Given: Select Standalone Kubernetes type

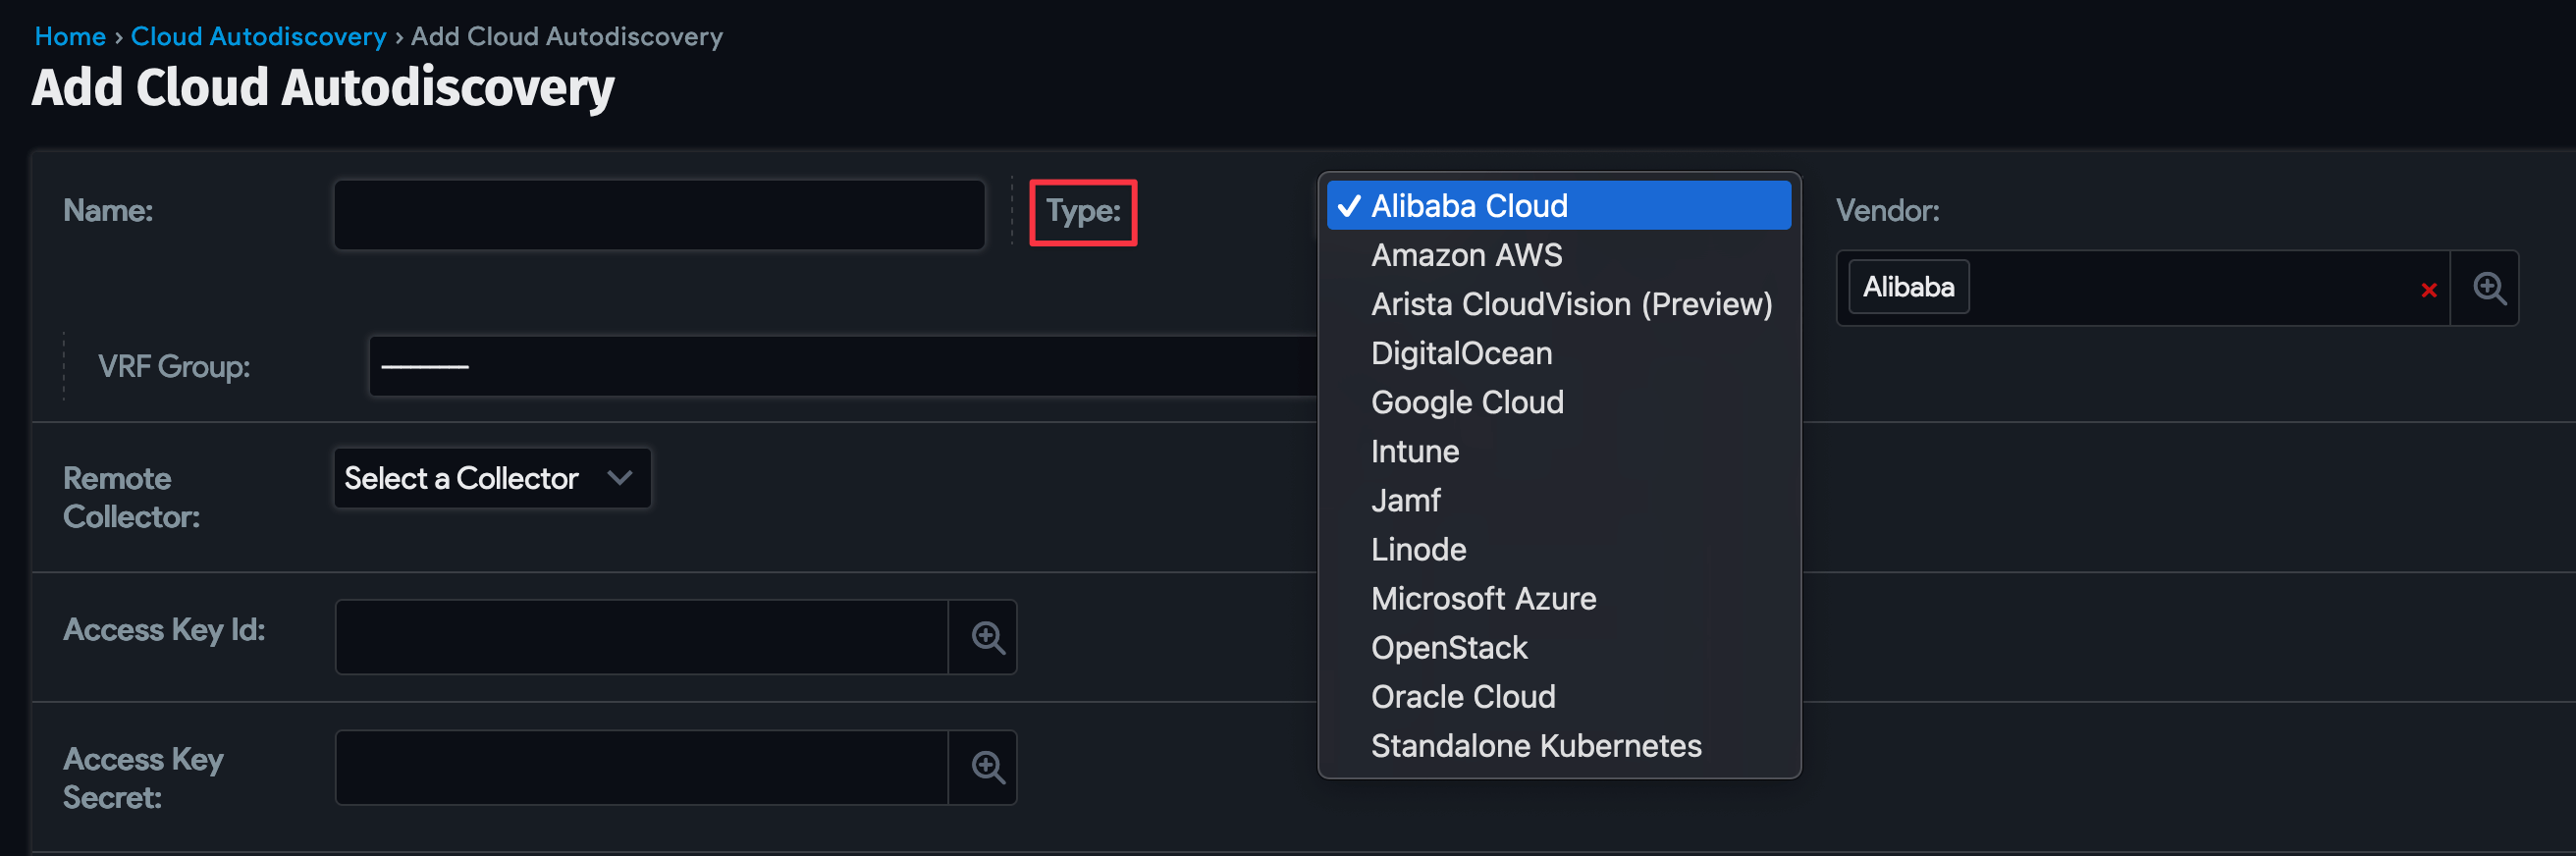Looking at the screenshot, I should click(x=1535, y=745).
